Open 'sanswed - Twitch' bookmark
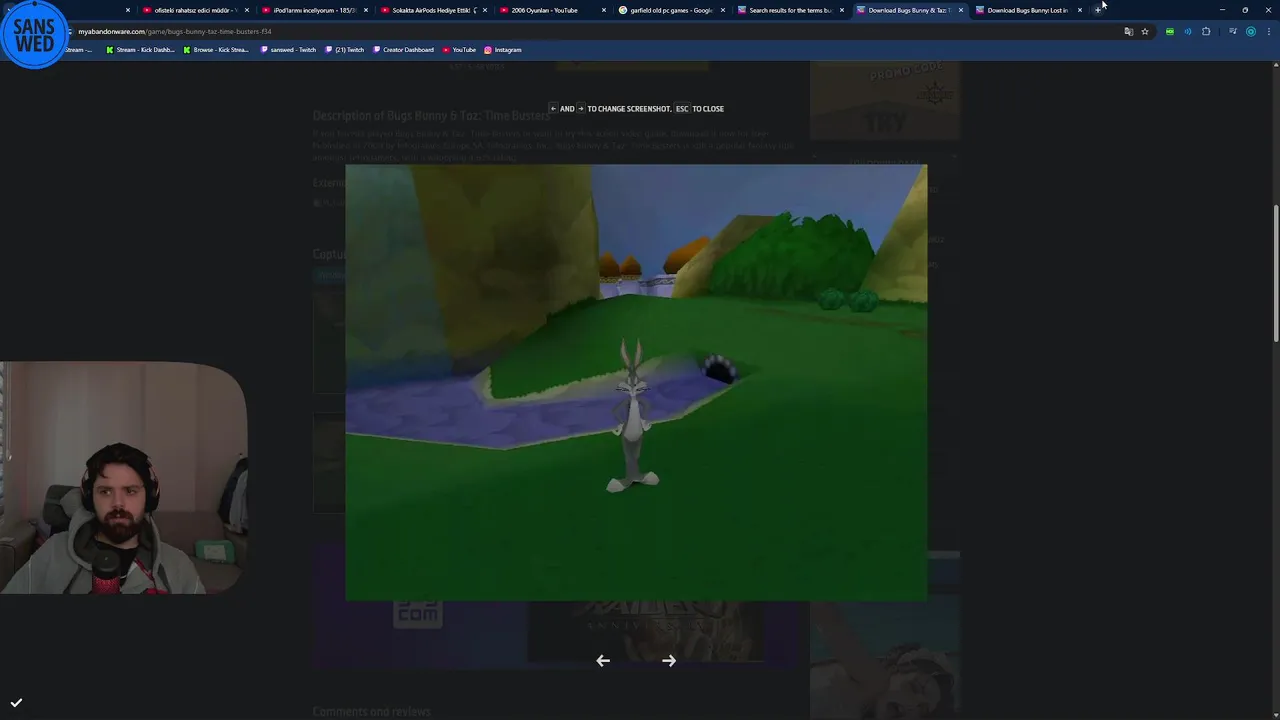 [288, 49]
